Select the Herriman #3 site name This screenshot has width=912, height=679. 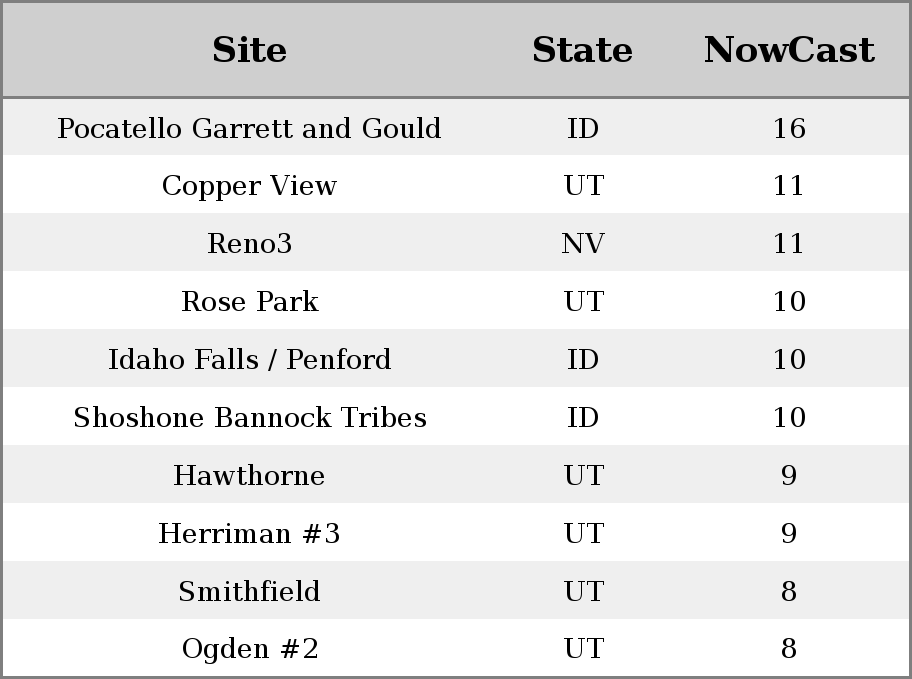pyautogui.click(x=249, y=534)
